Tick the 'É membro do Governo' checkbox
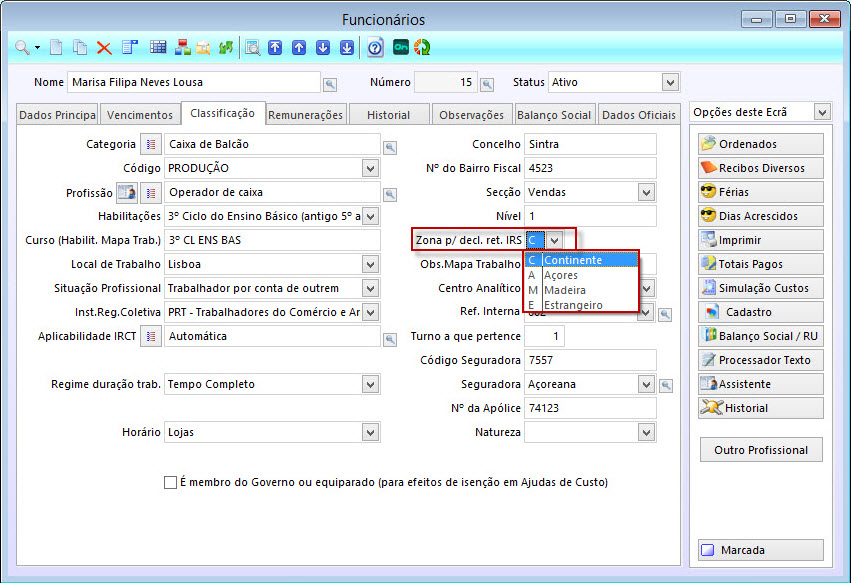Screen dimensions: 851x583 point(170,482)
